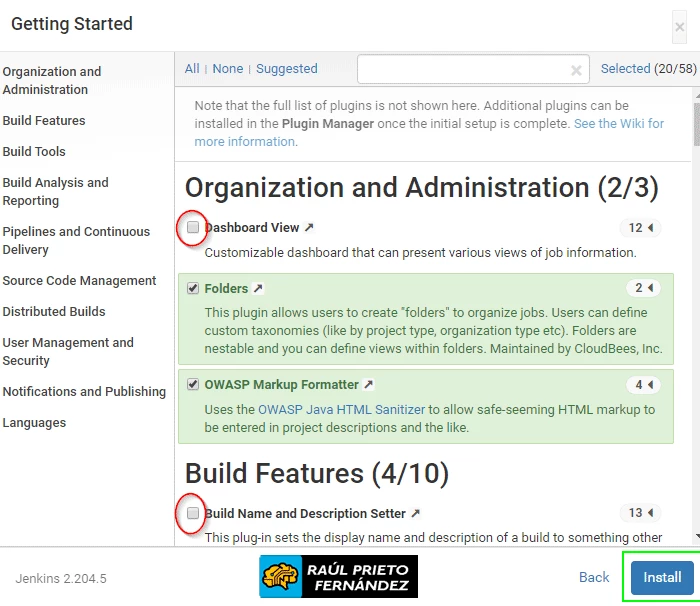Open Dashboard View external link icon

pos(309,228)
